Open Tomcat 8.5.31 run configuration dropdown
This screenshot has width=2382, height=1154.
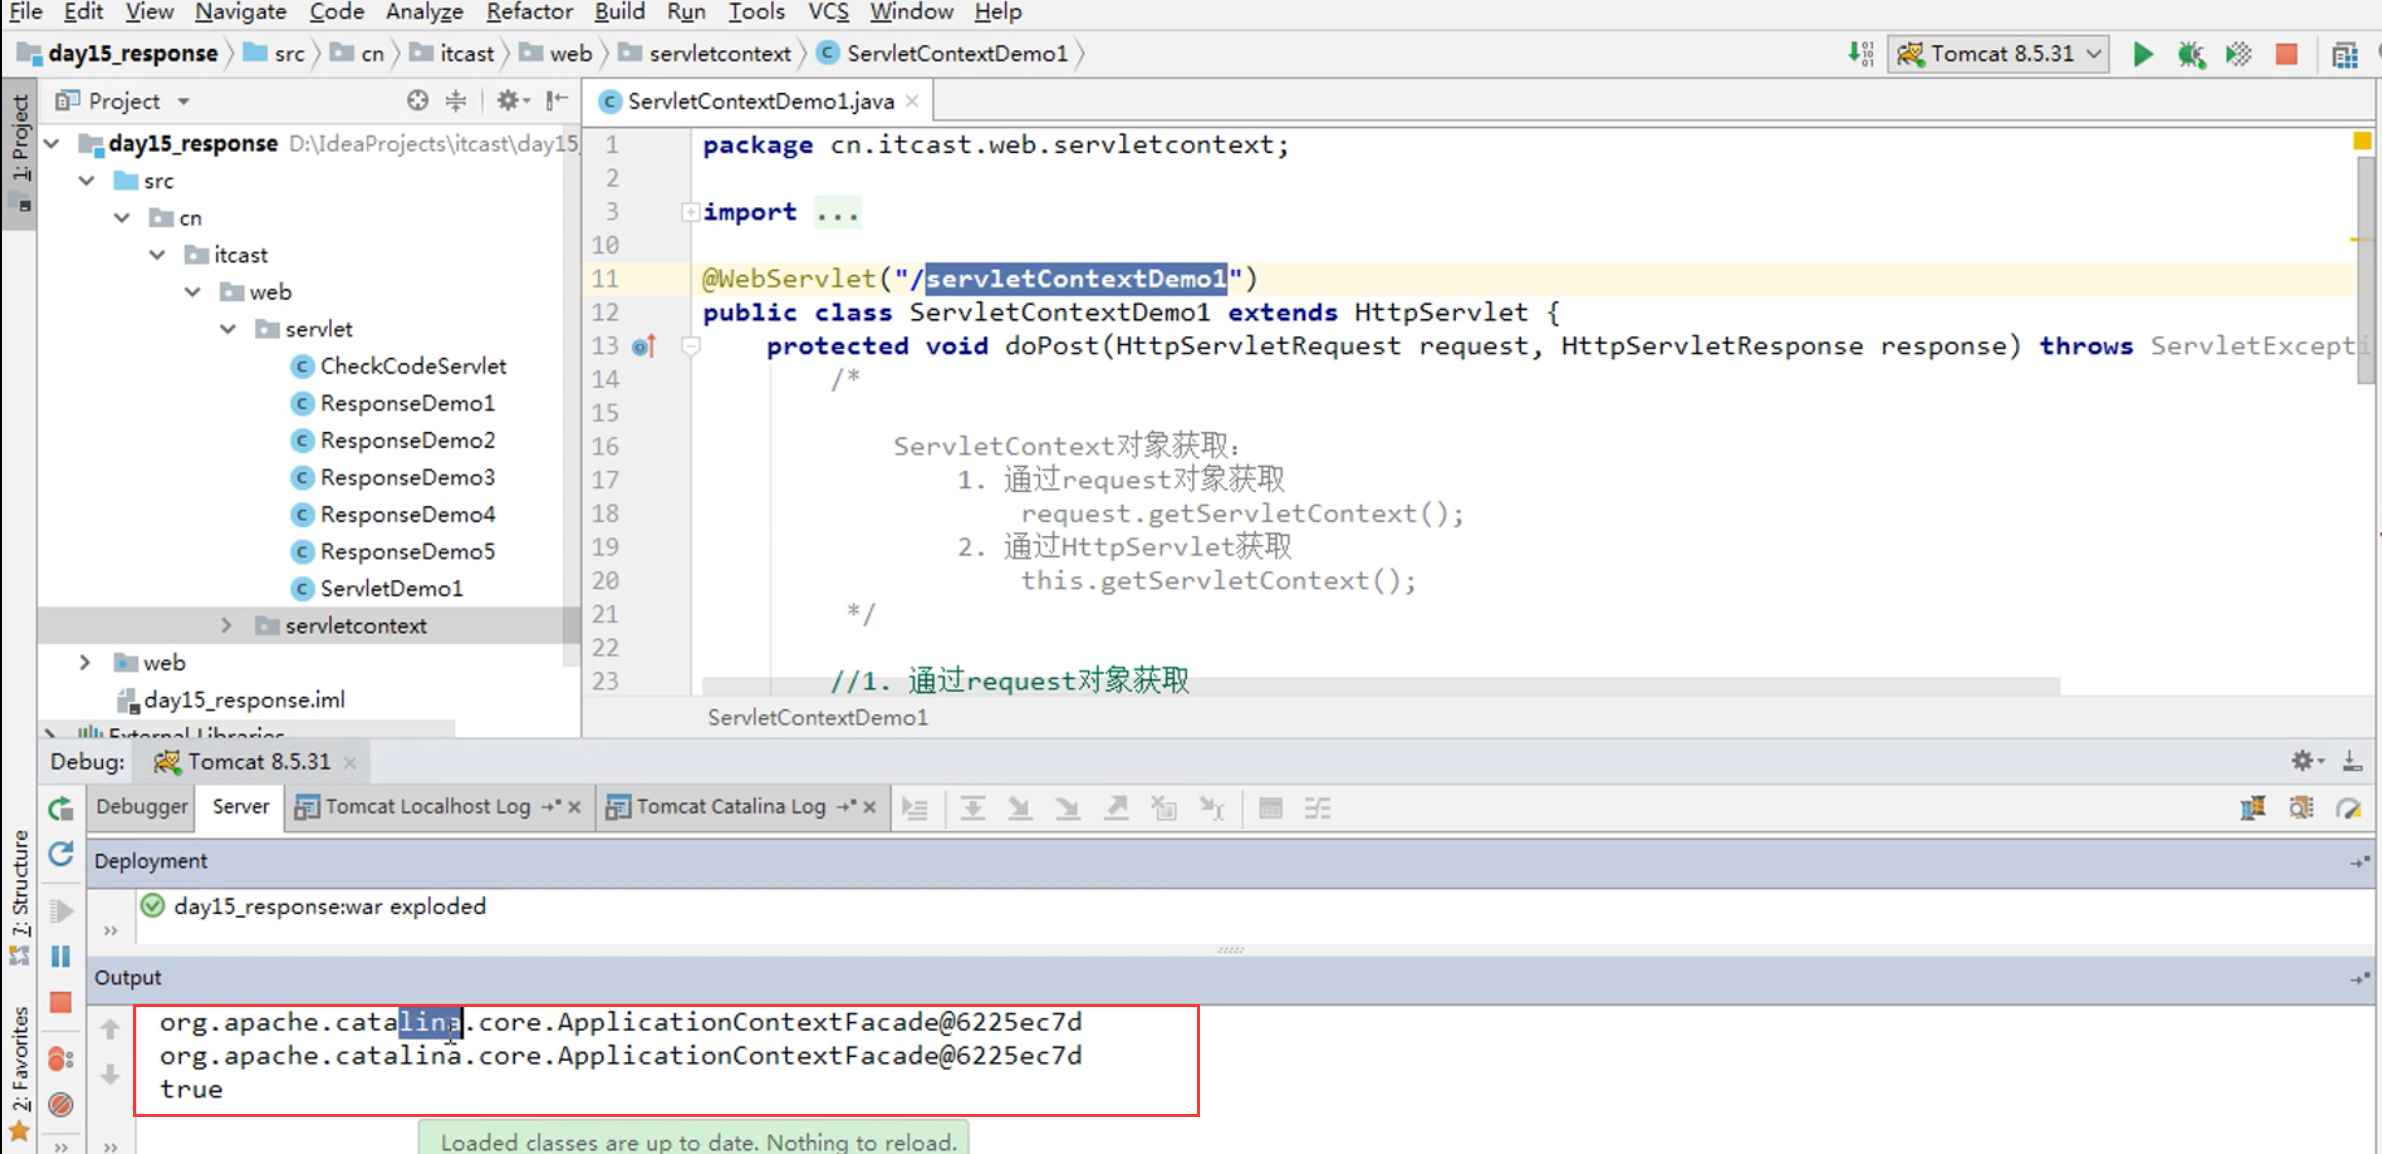(1998, 54)
